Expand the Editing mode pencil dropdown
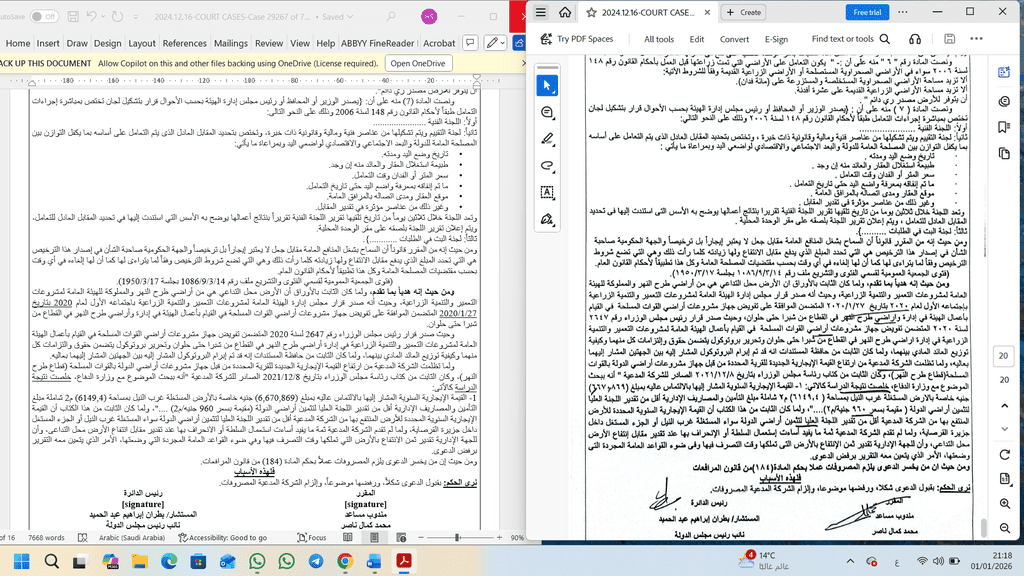The height and width of the screenshot is (576, 1024). click(x=496, y=44)
